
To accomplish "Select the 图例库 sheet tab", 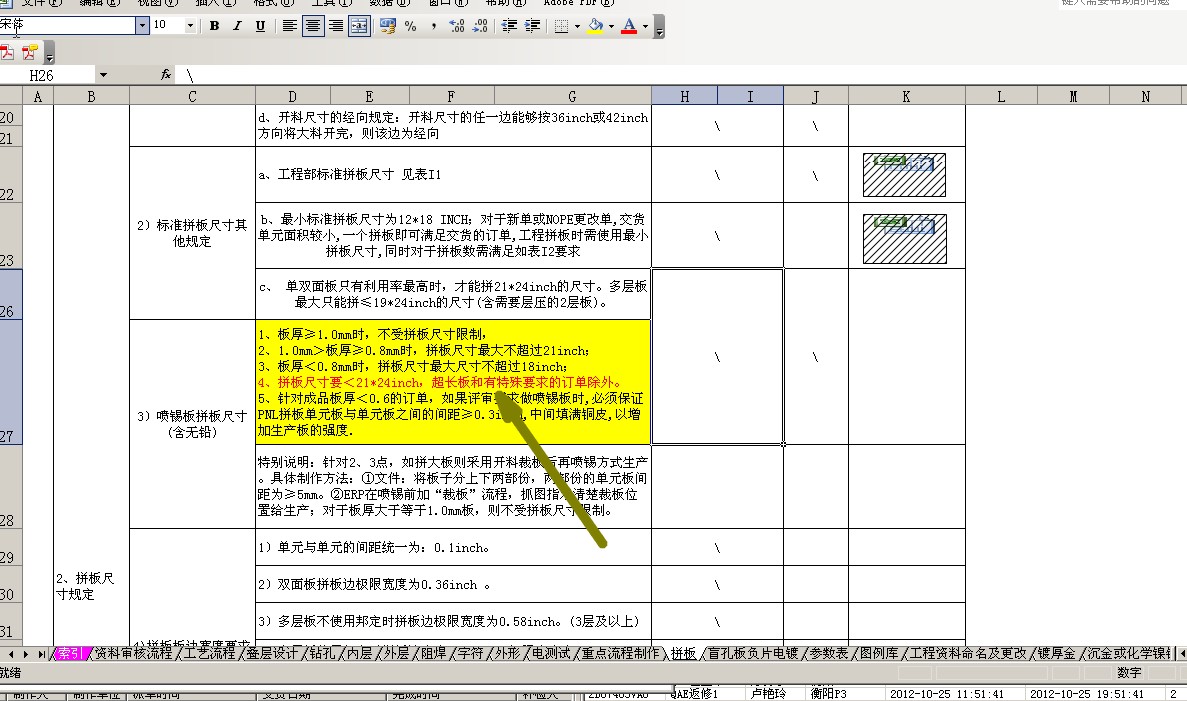I will coord(879,653).
